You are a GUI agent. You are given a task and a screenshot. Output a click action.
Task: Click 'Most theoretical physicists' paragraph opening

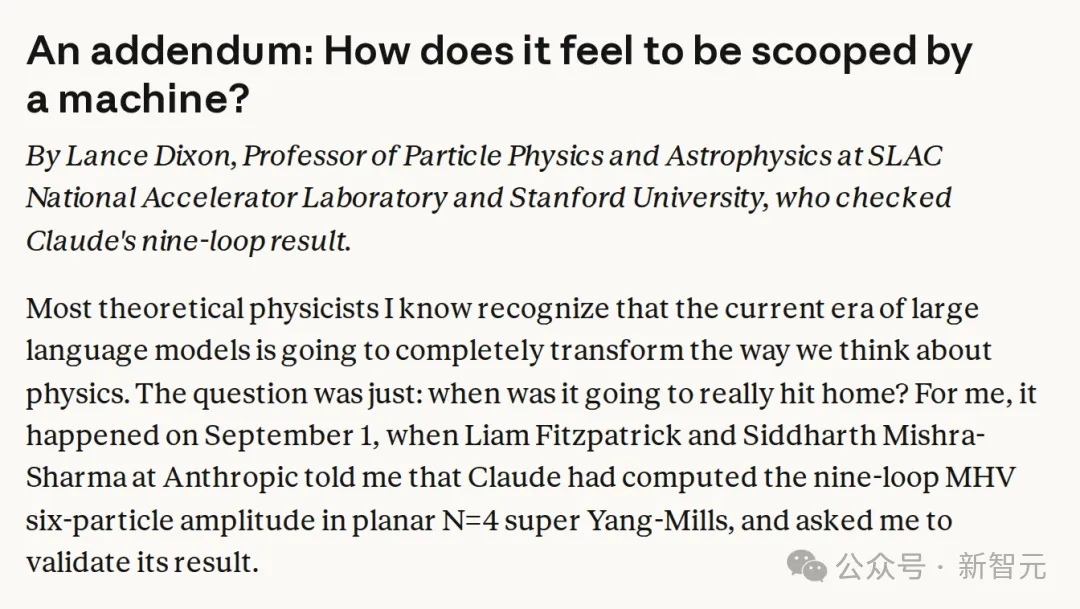(x=202, y=309)
